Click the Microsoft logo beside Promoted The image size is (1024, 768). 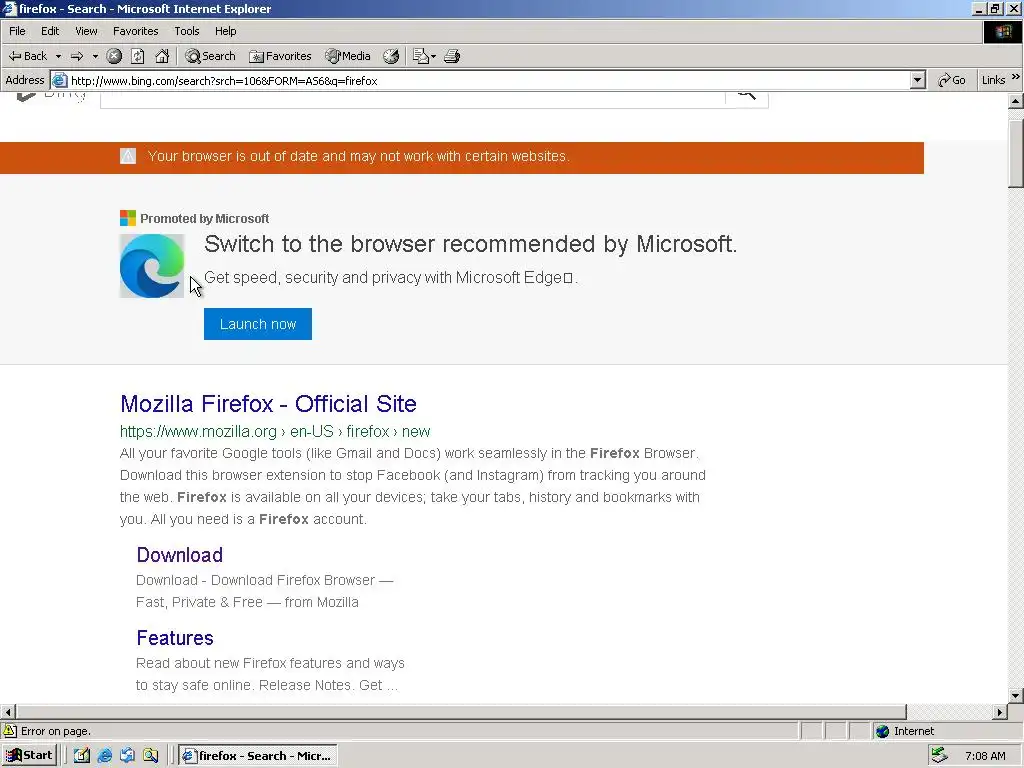click(127, 217)
